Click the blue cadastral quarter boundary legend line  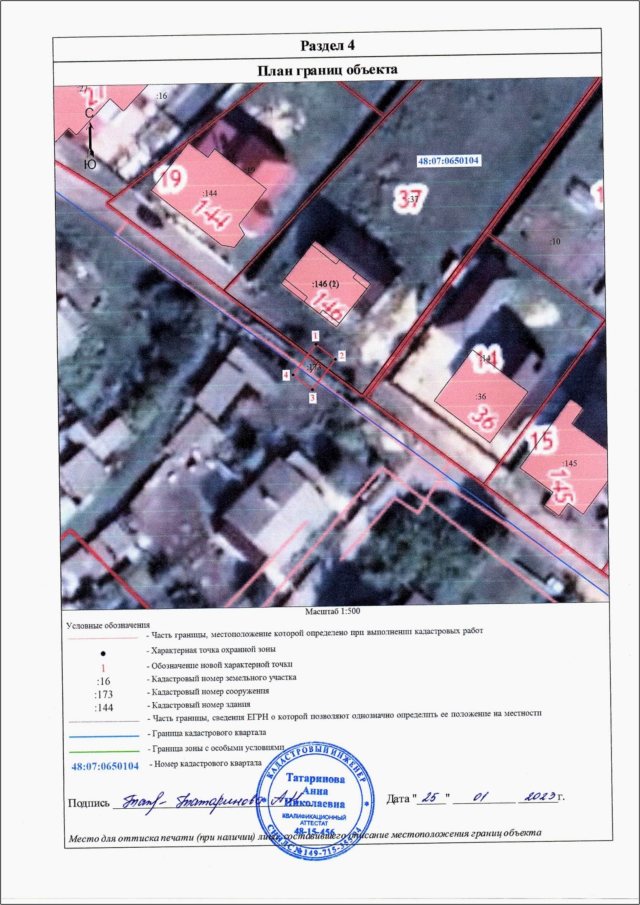101,732
